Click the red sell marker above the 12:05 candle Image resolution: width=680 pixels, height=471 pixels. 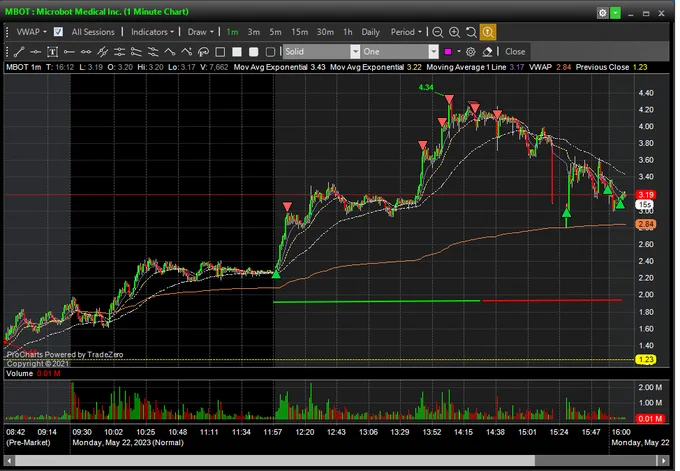pyautogui.click(x=287, y=206)
